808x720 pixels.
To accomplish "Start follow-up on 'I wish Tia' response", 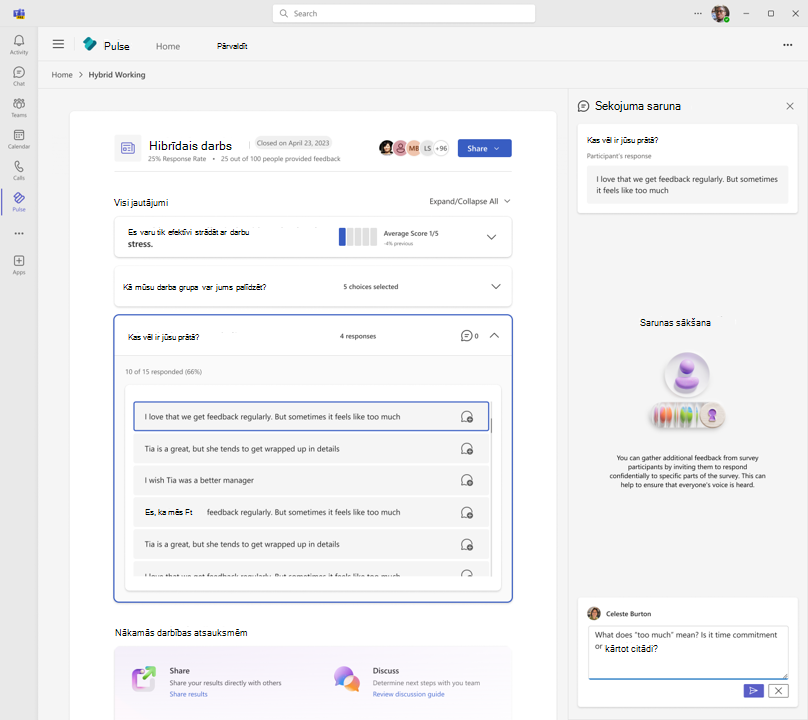I will click(466, 480).
